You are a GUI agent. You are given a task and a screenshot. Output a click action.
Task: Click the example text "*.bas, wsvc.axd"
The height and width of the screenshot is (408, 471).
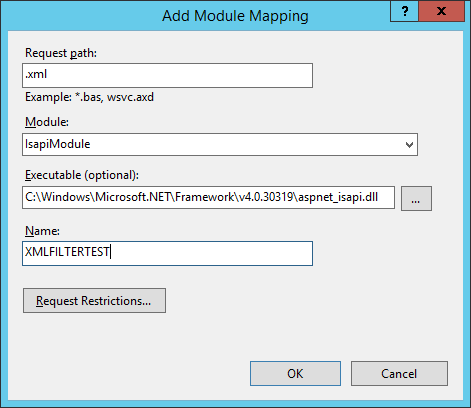point(114,97)
